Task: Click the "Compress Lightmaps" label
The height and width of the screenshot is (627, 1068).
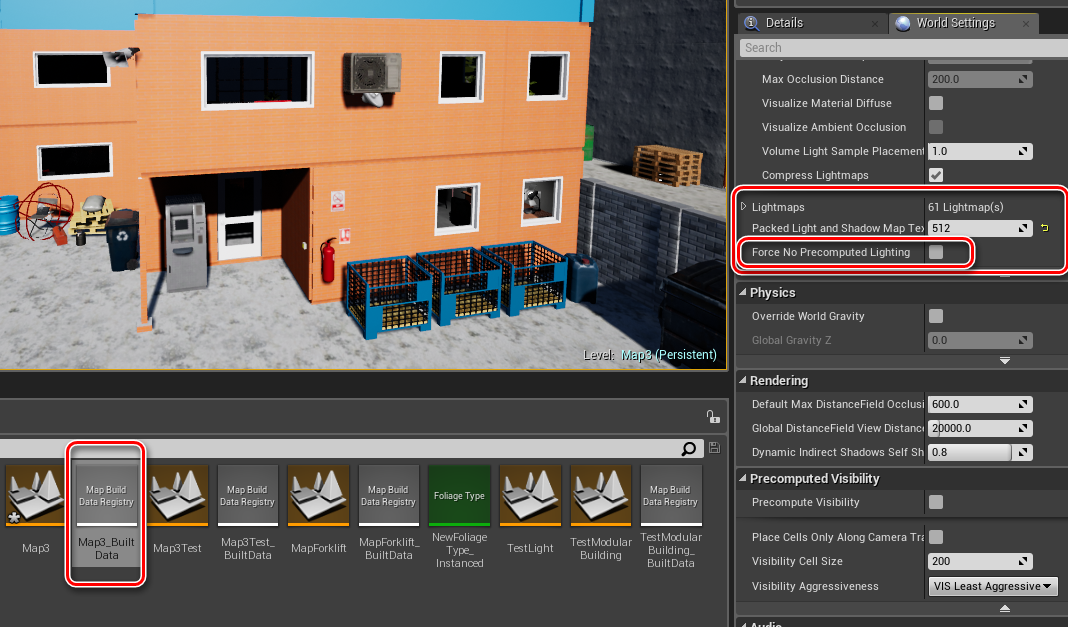Action: [815, 175]
